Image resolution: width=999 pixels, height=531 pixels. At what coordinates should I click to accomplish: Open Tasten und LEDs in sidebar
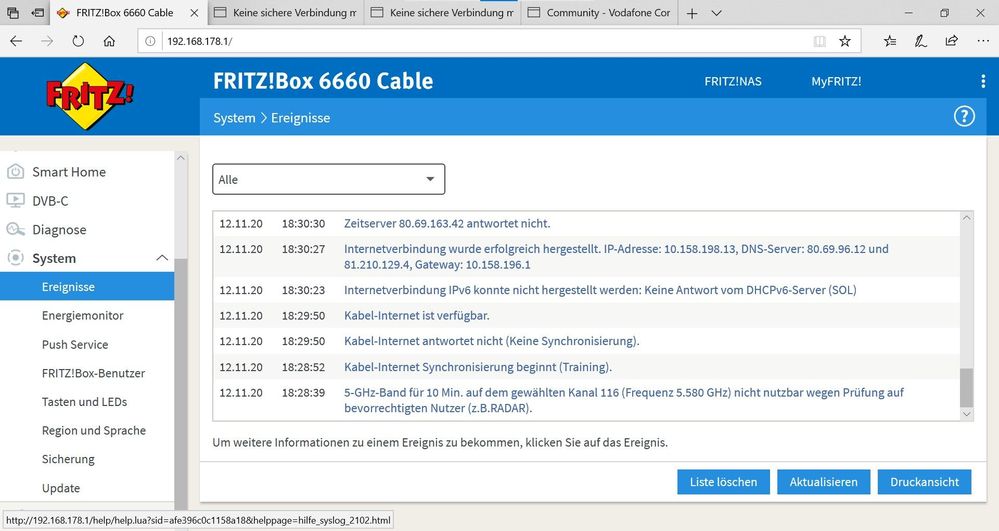85,402
